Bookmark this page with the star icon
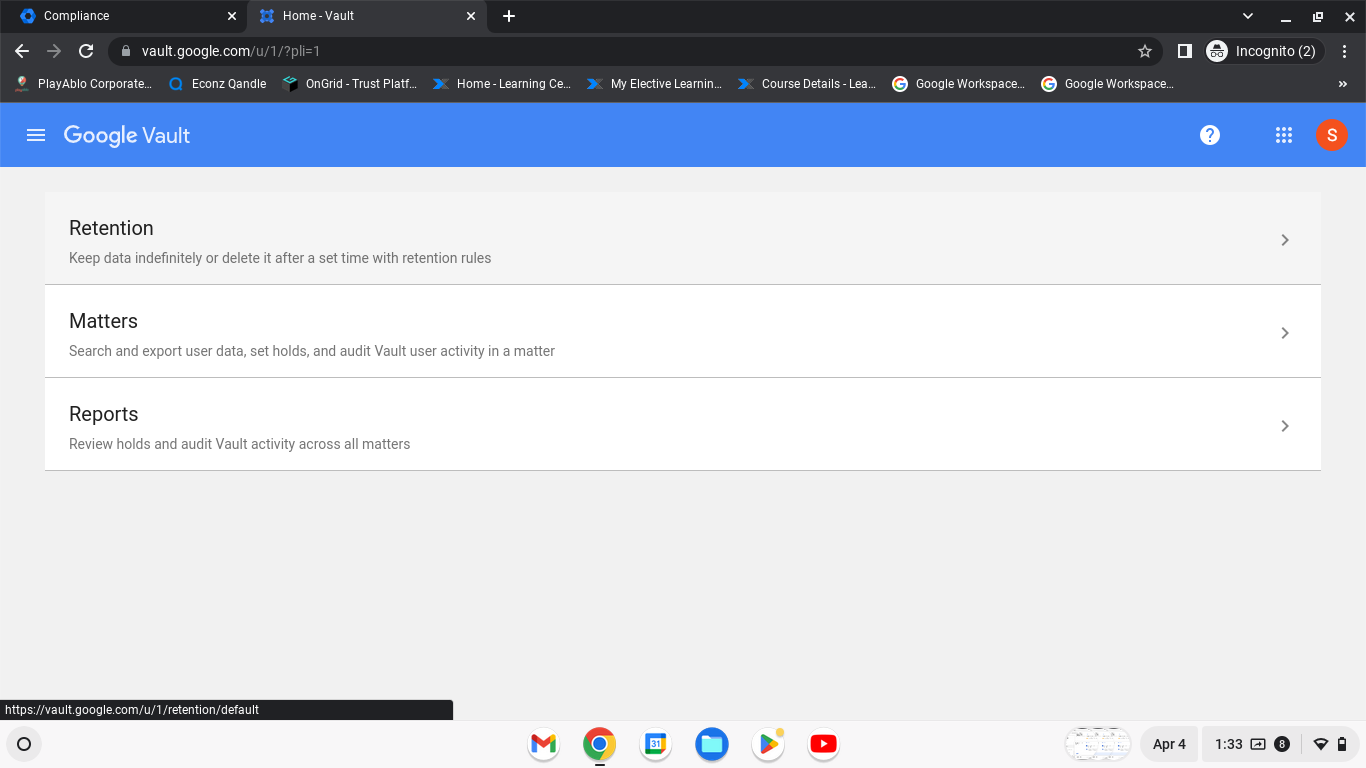1366x768 pixels. click(1145, 51)
